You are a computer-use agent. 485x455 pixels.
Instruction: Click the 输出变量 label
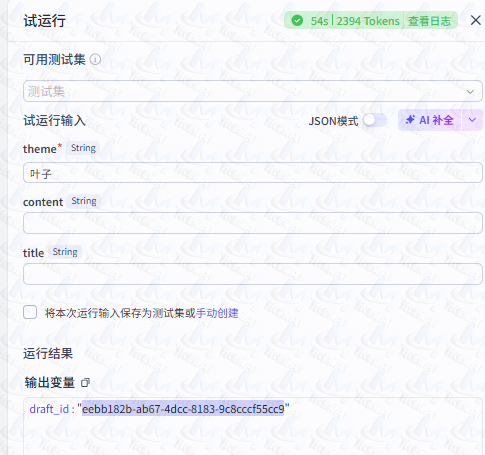point(50,382)
